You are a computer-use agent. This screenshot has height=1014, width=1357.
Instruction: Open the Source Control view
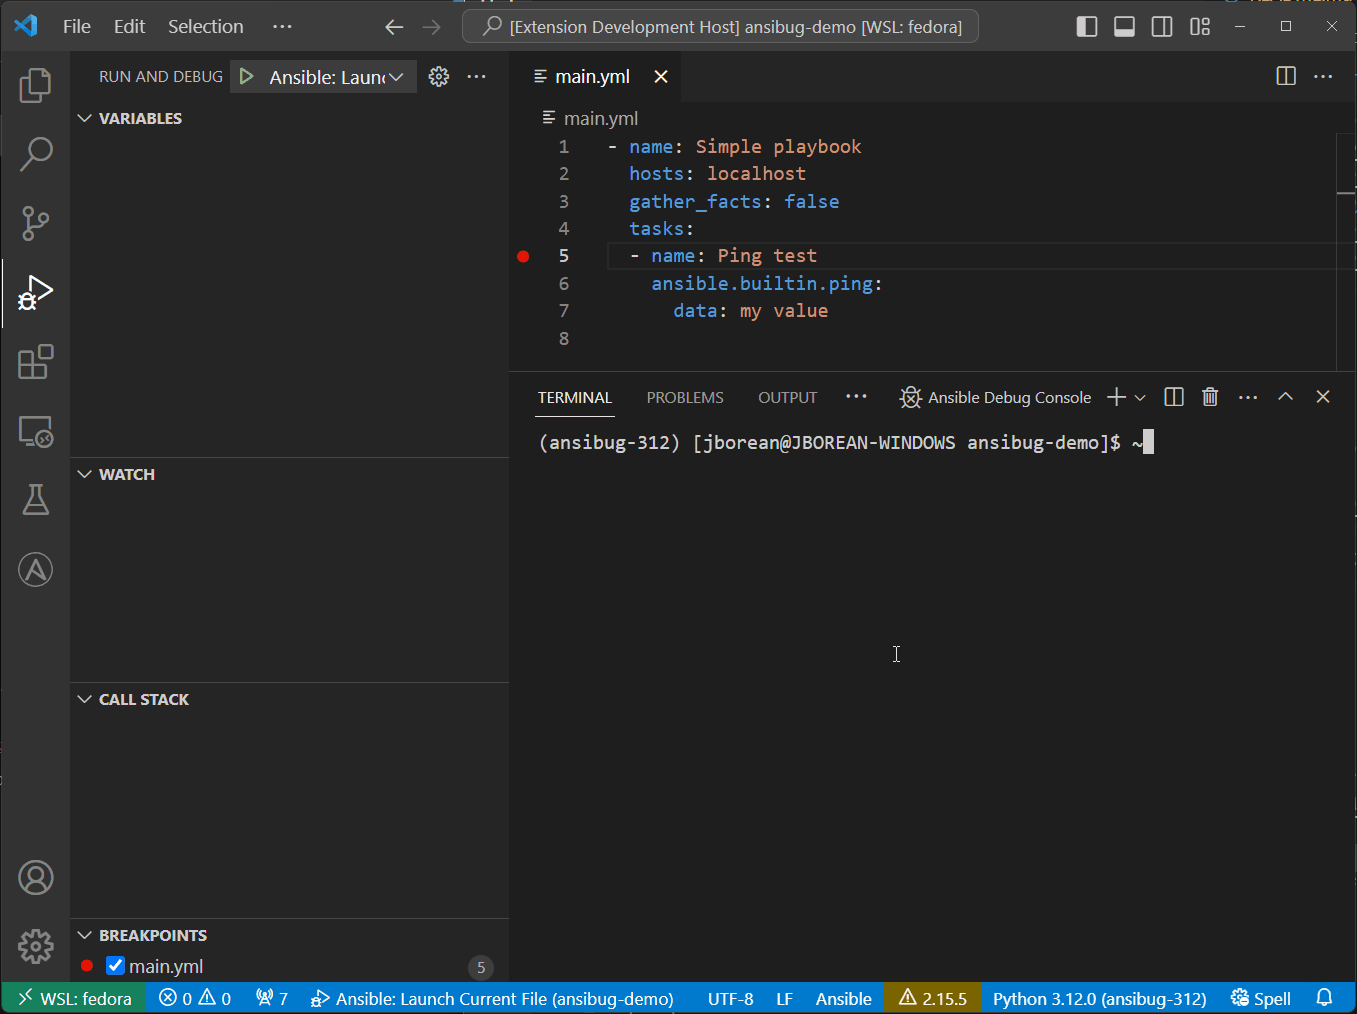point(36,223)
